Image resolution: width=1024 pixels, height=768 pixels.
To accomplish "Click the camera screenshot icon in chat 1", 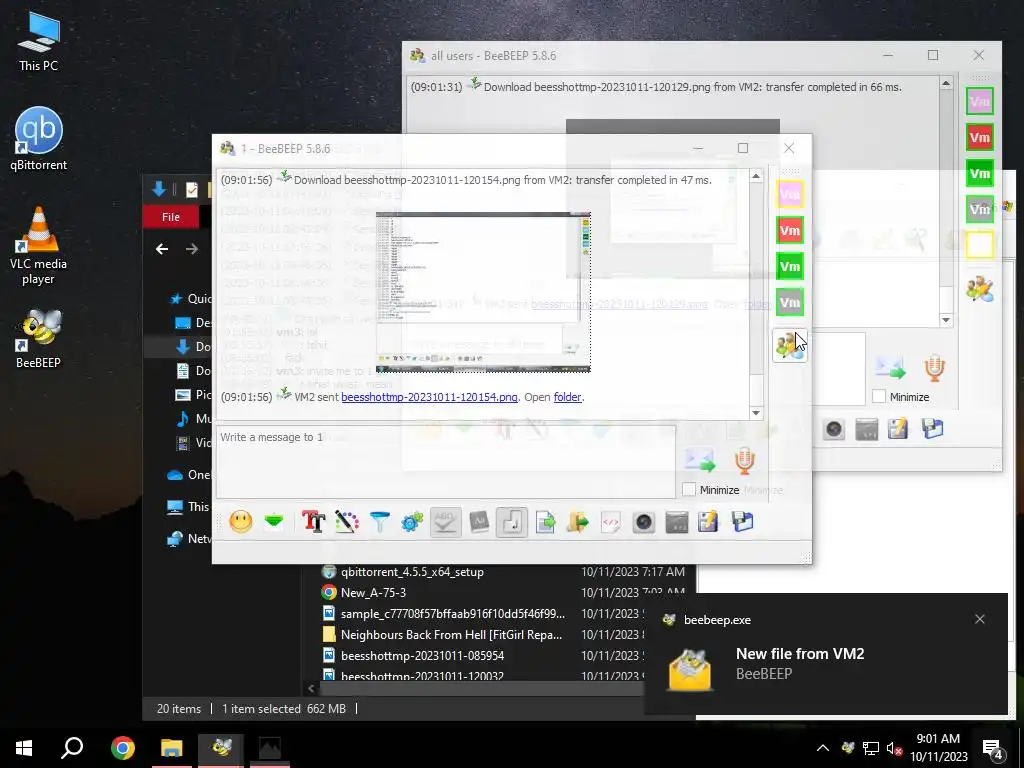I will pos(644,522).
